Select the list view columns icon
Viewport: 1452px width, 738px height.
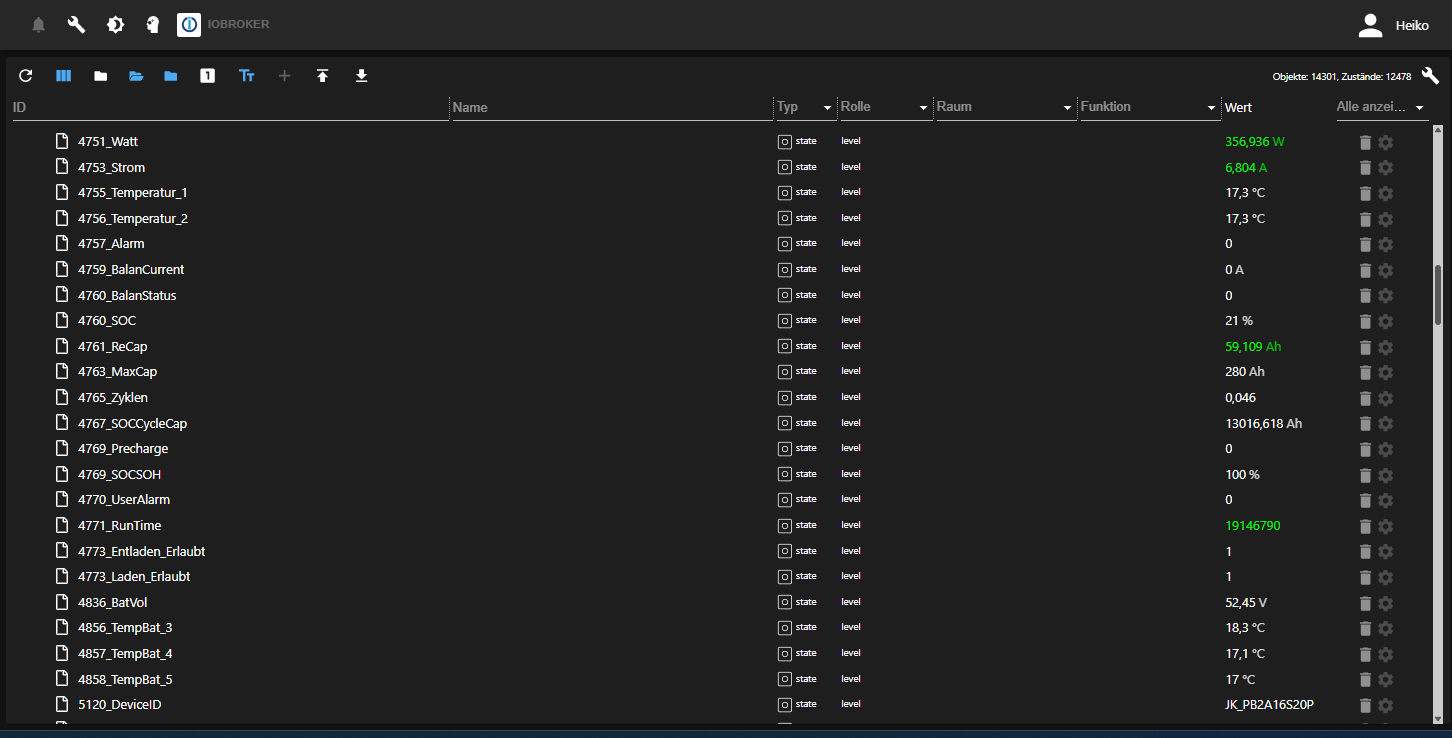pyautogui.click(x=63, y=75)
